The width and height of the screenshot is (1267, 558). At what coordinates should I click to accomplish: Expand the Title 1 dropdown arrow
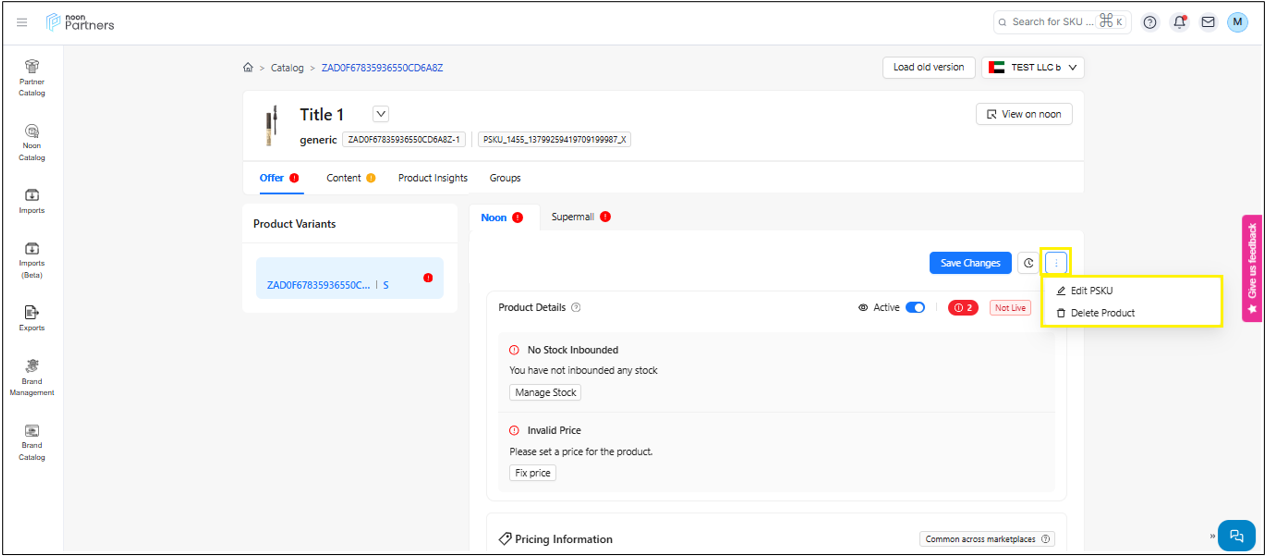click(381, 114)
